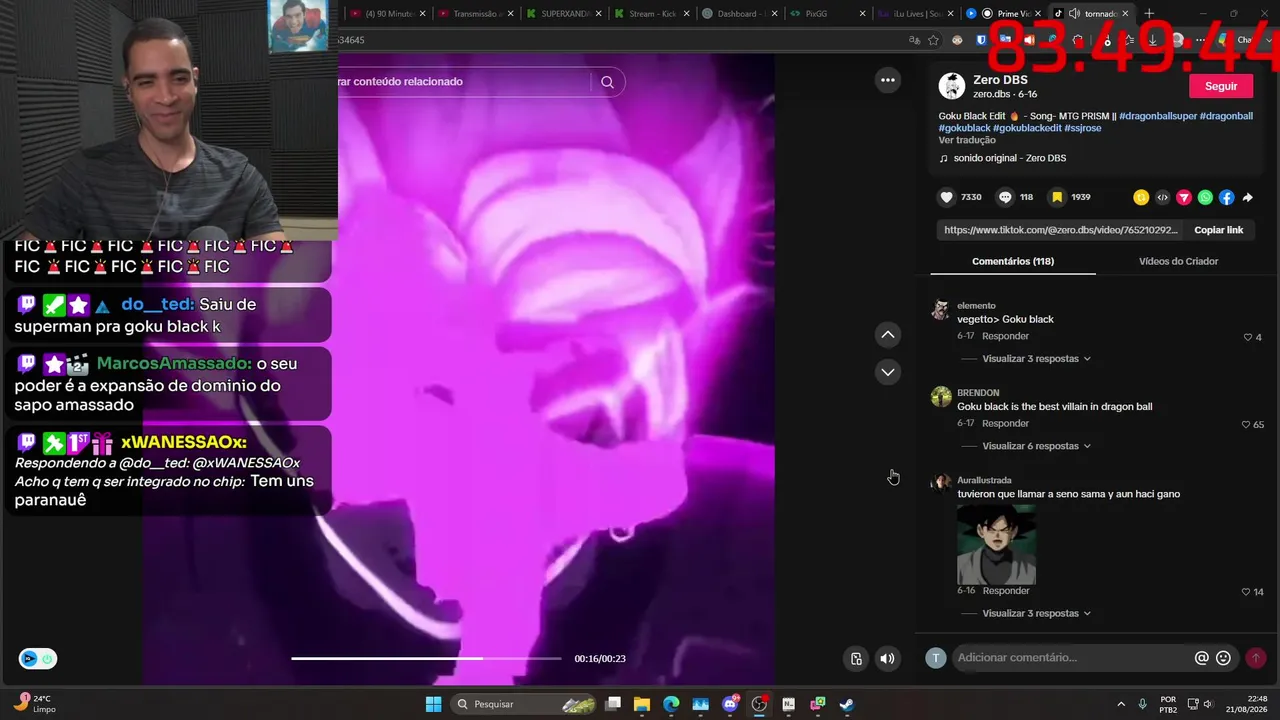Viewport: 1280px width, 720px height.
Task: Insert an @ mention in the comment
Action: tap(1202, 658)
